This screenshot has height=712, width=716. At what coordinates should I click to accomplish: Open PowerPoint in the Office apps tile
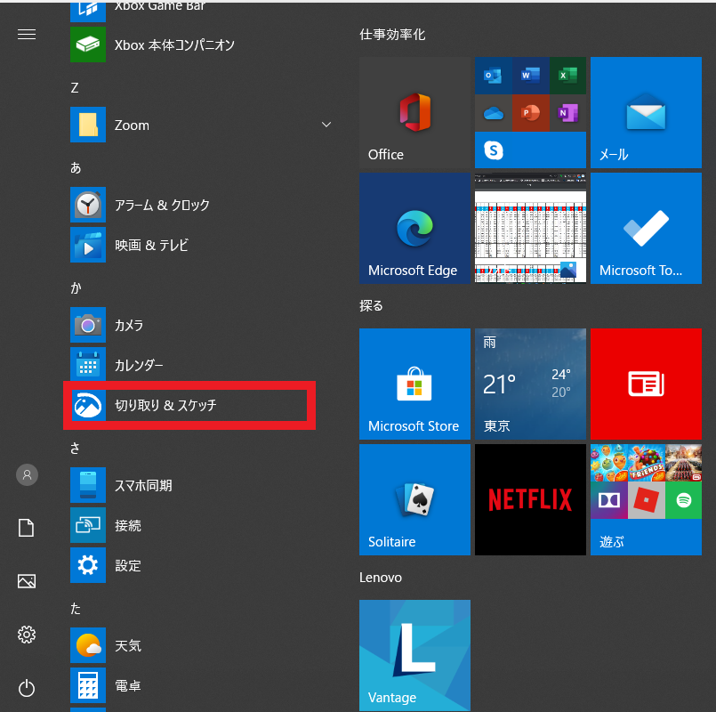[x=531, y=113]
